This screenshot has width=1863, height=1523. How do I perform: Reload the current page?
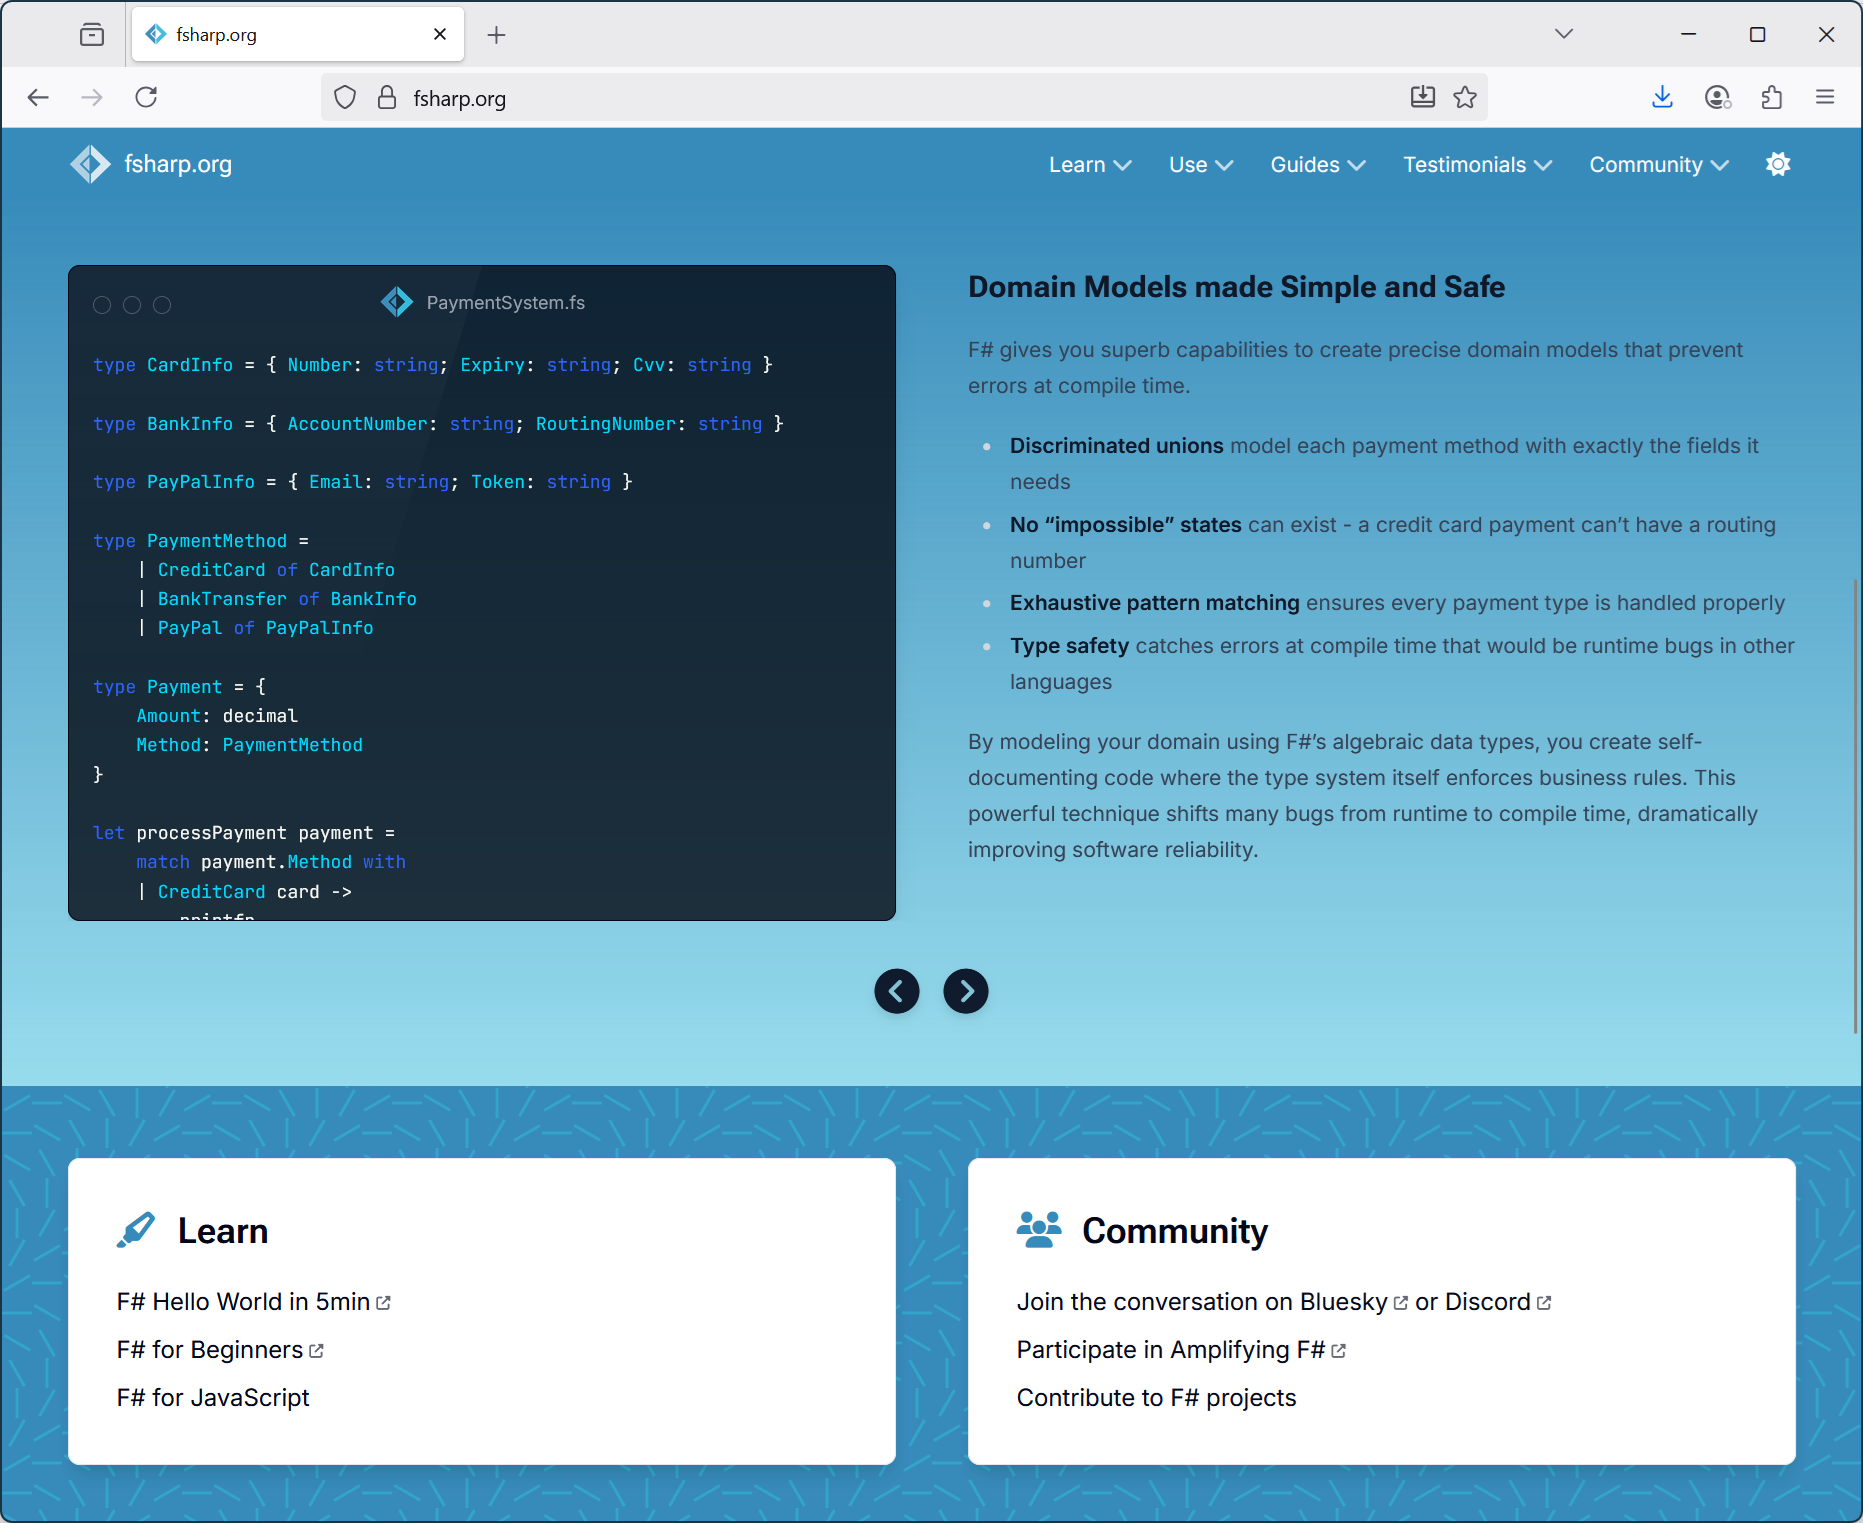pyautogui.click(x=146, y=97)
